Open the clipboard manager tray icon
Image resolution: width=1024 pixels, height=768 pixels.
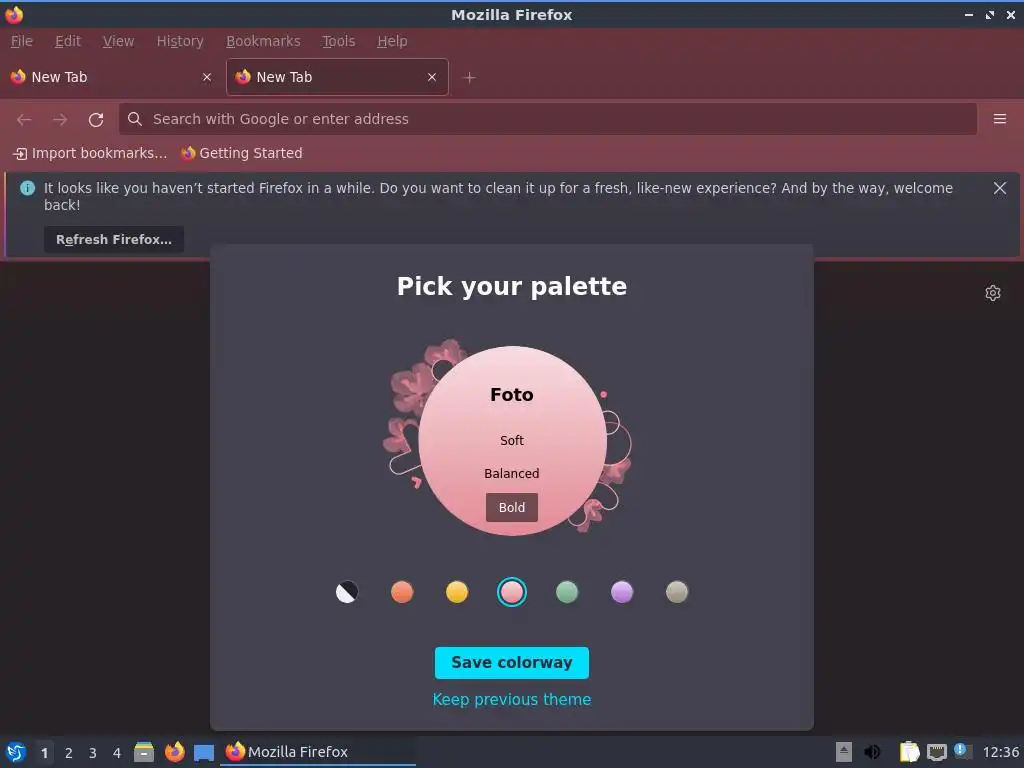coord(909,752)
